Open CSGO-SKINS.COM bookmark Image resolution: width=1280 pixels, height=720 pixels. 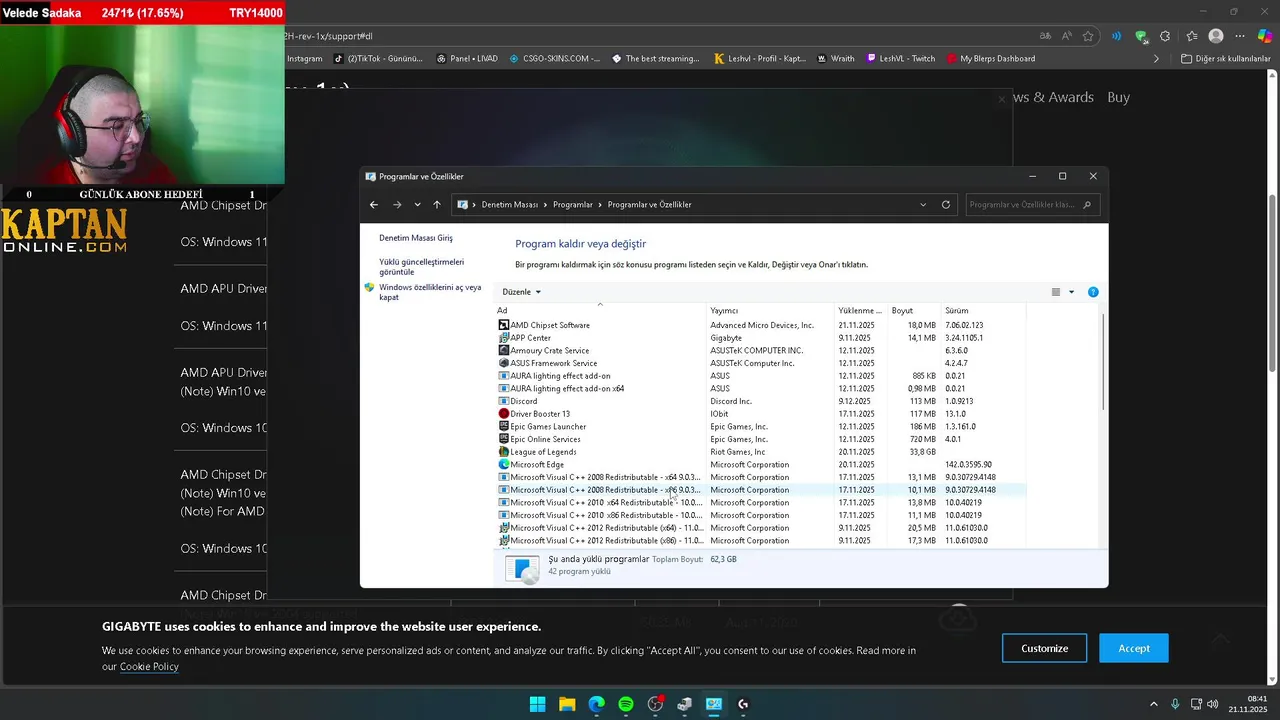(555, 59)
